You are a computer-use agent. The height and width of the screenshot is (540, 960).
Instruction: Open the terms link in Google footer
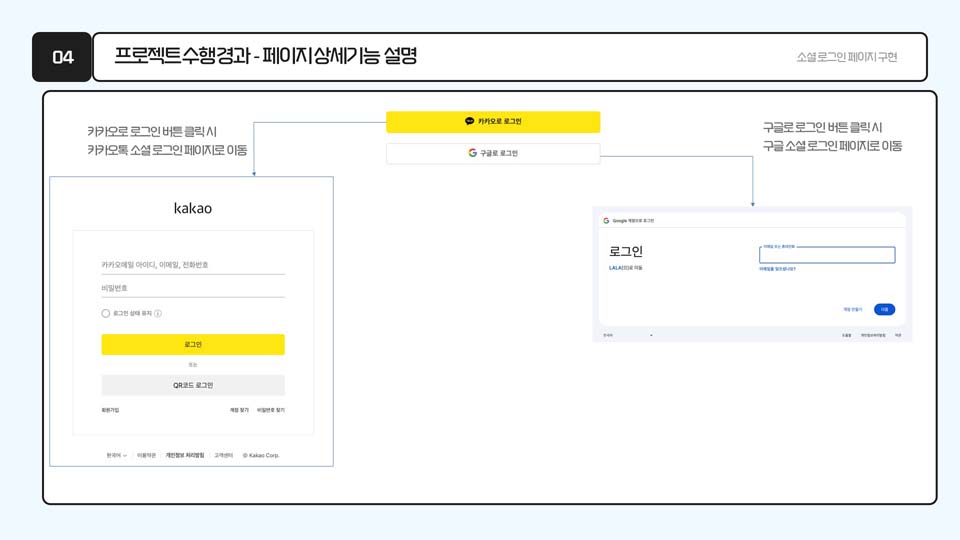point(898,336)
